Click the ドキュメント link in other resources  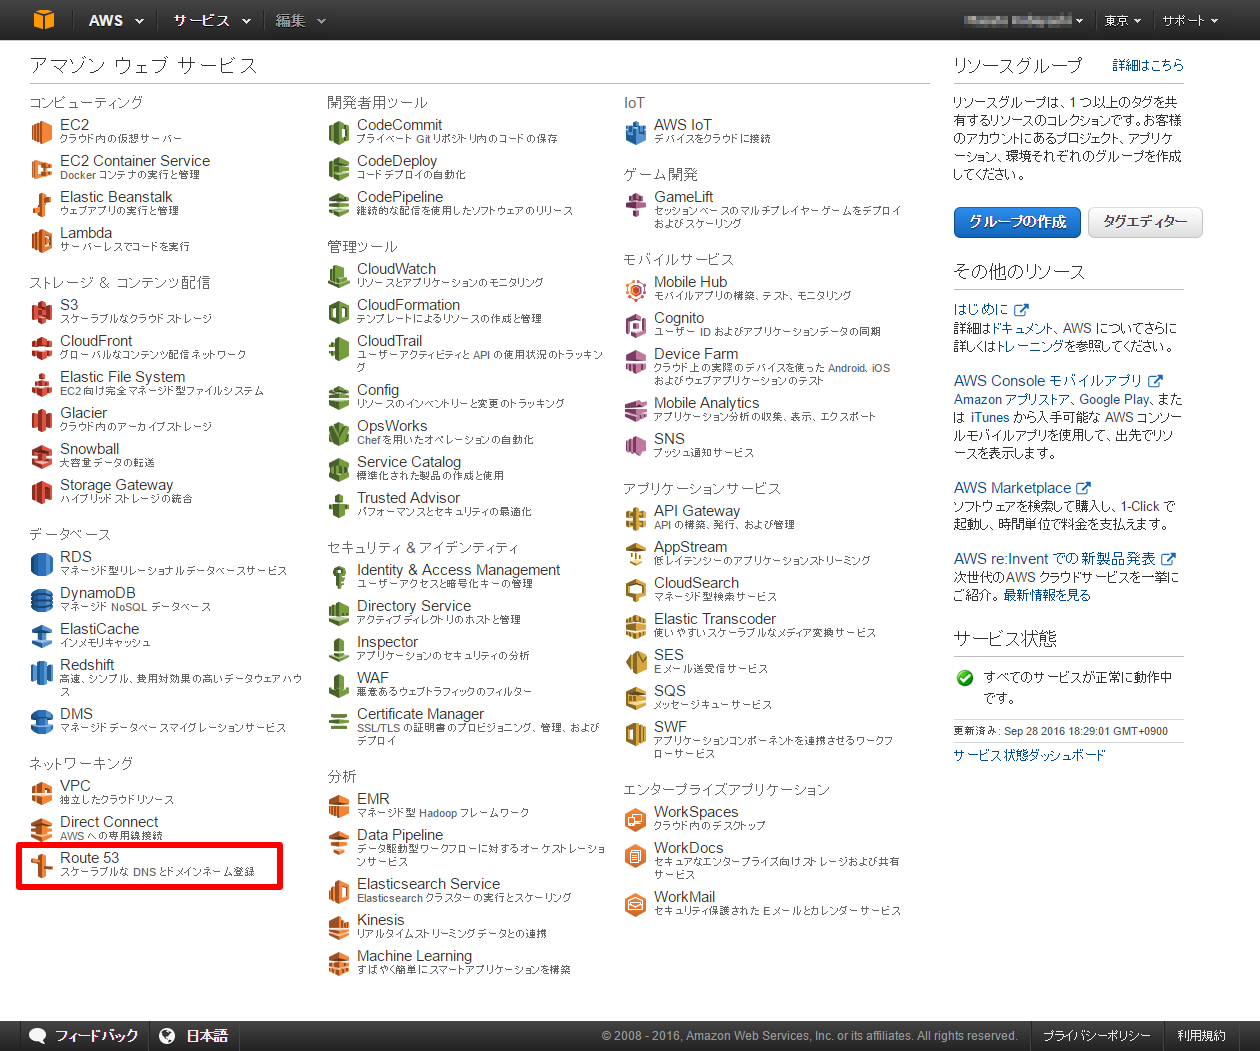coord(1022,328)
